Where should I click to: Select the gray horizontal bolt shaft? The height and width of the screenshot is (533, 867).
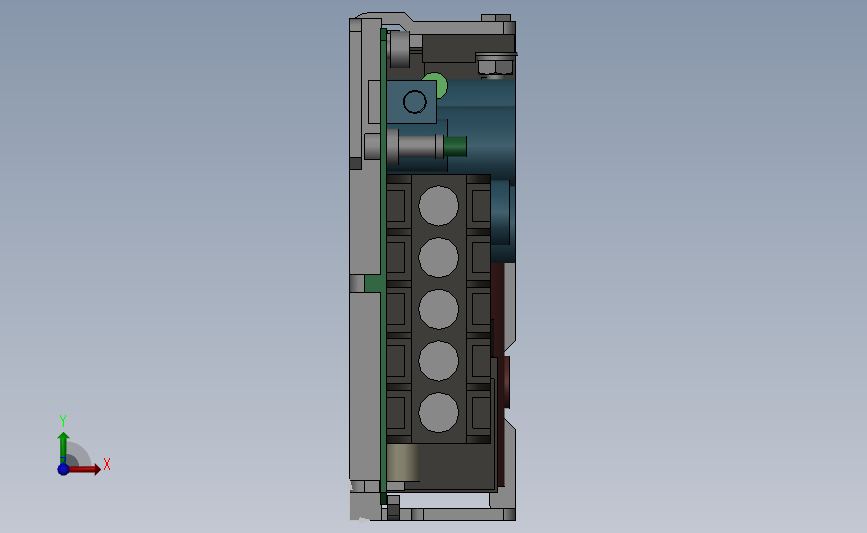[416, 147]
